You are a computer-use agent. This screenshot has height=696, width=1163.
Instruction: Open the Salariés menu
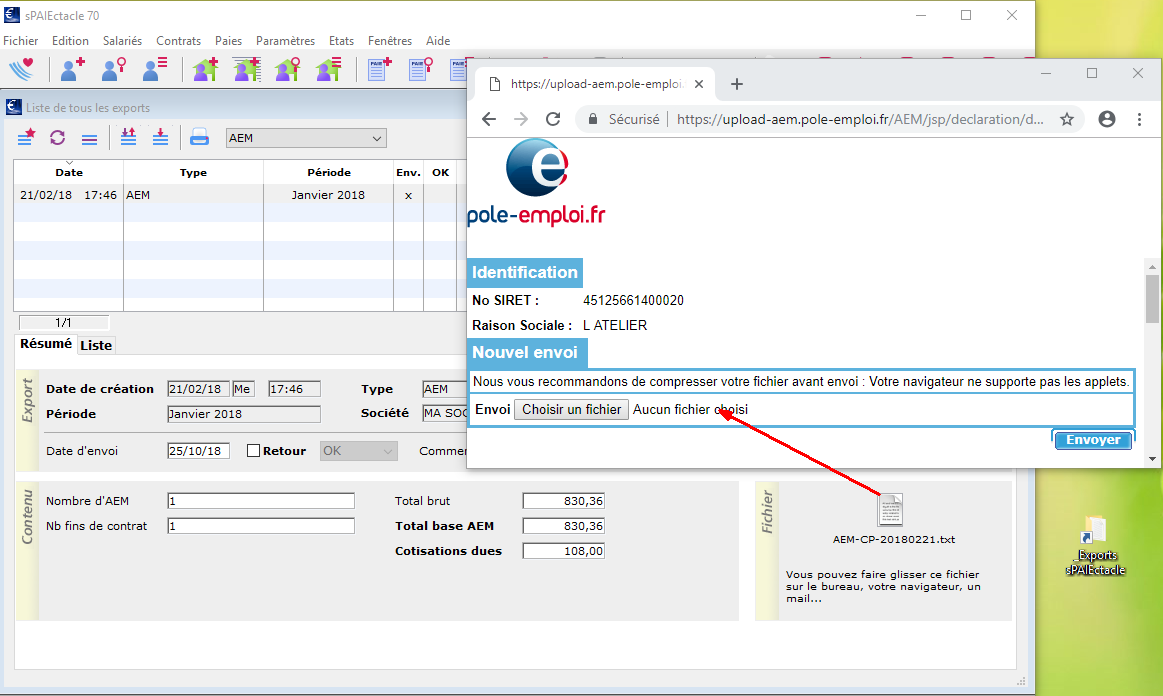click(x=122, y=41)
